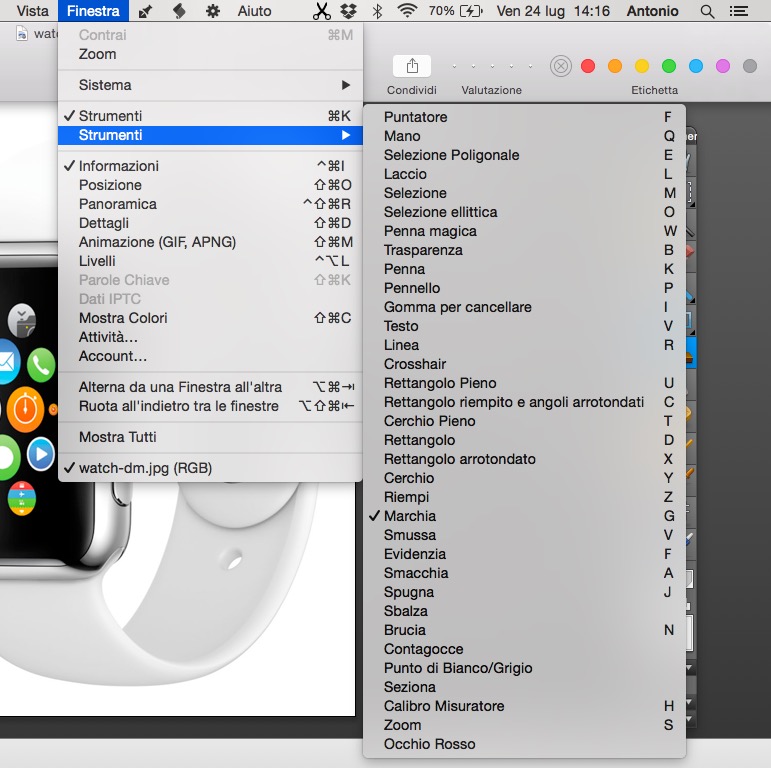
Task: Apply the red label color
Action: 588,66
